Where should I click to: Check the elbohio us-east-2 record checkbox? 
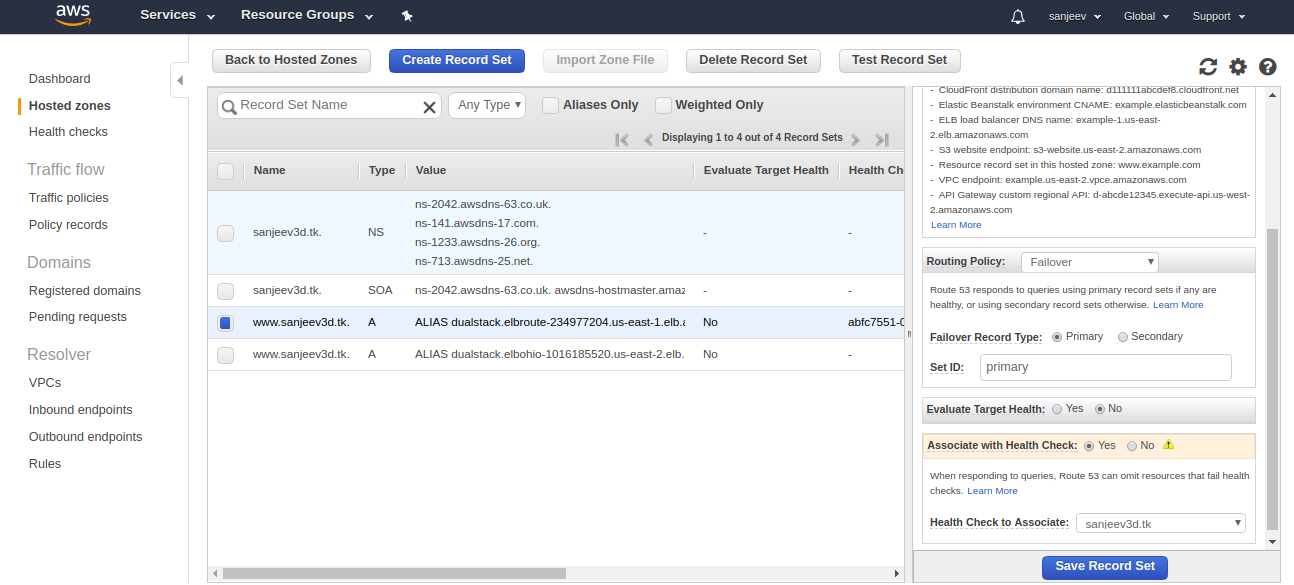point(225,355)
